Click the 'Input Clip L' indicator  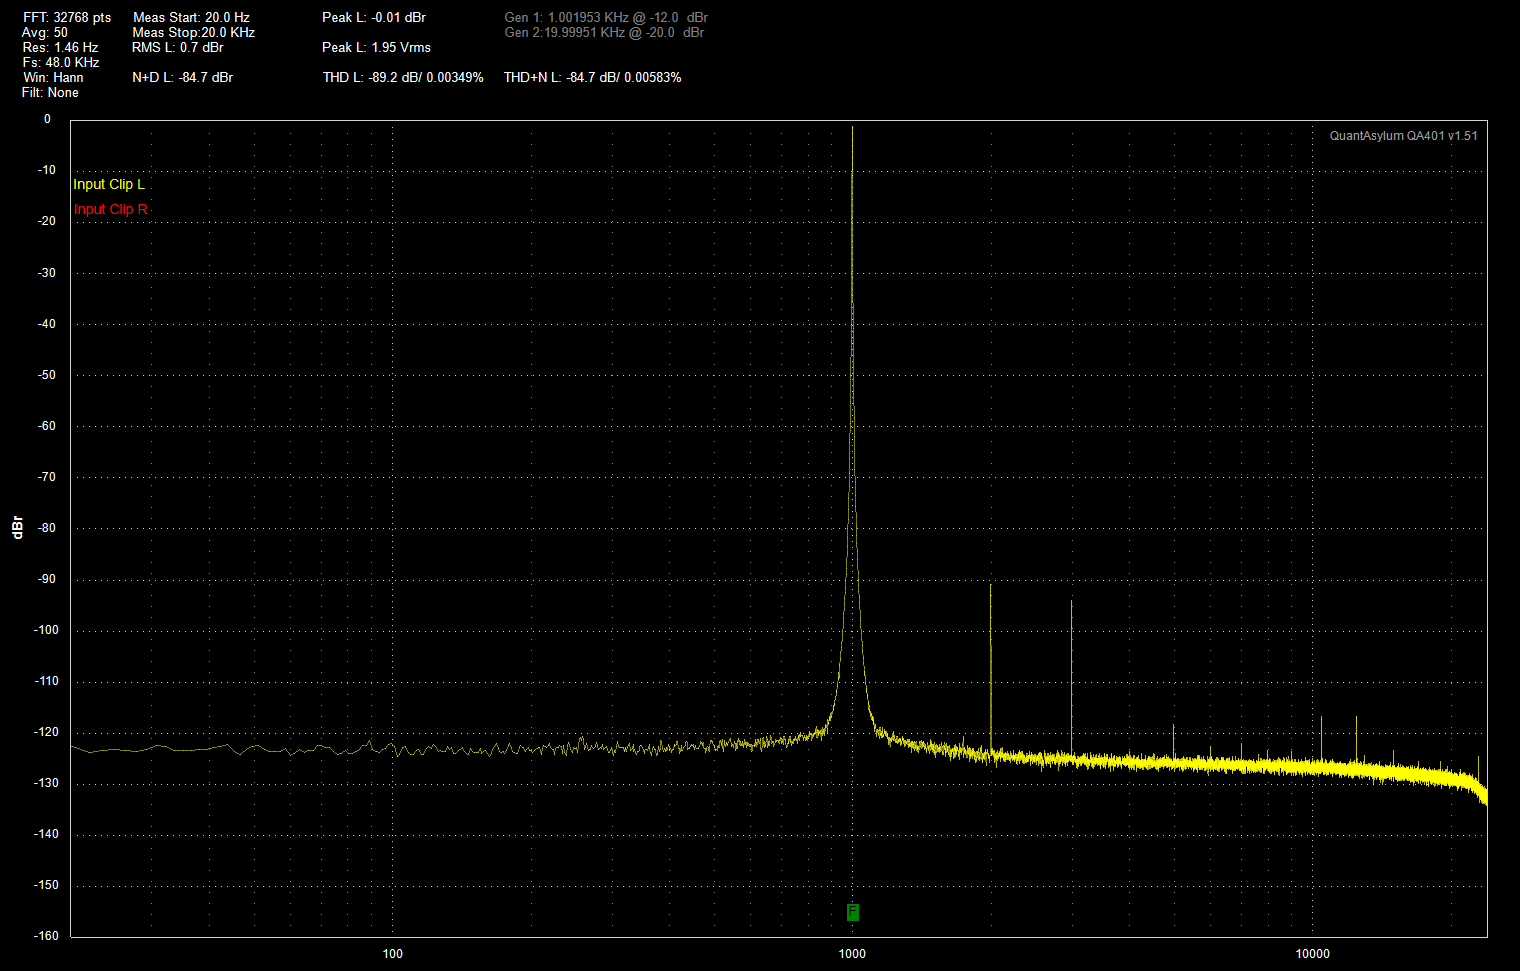[x=109, y=184]
